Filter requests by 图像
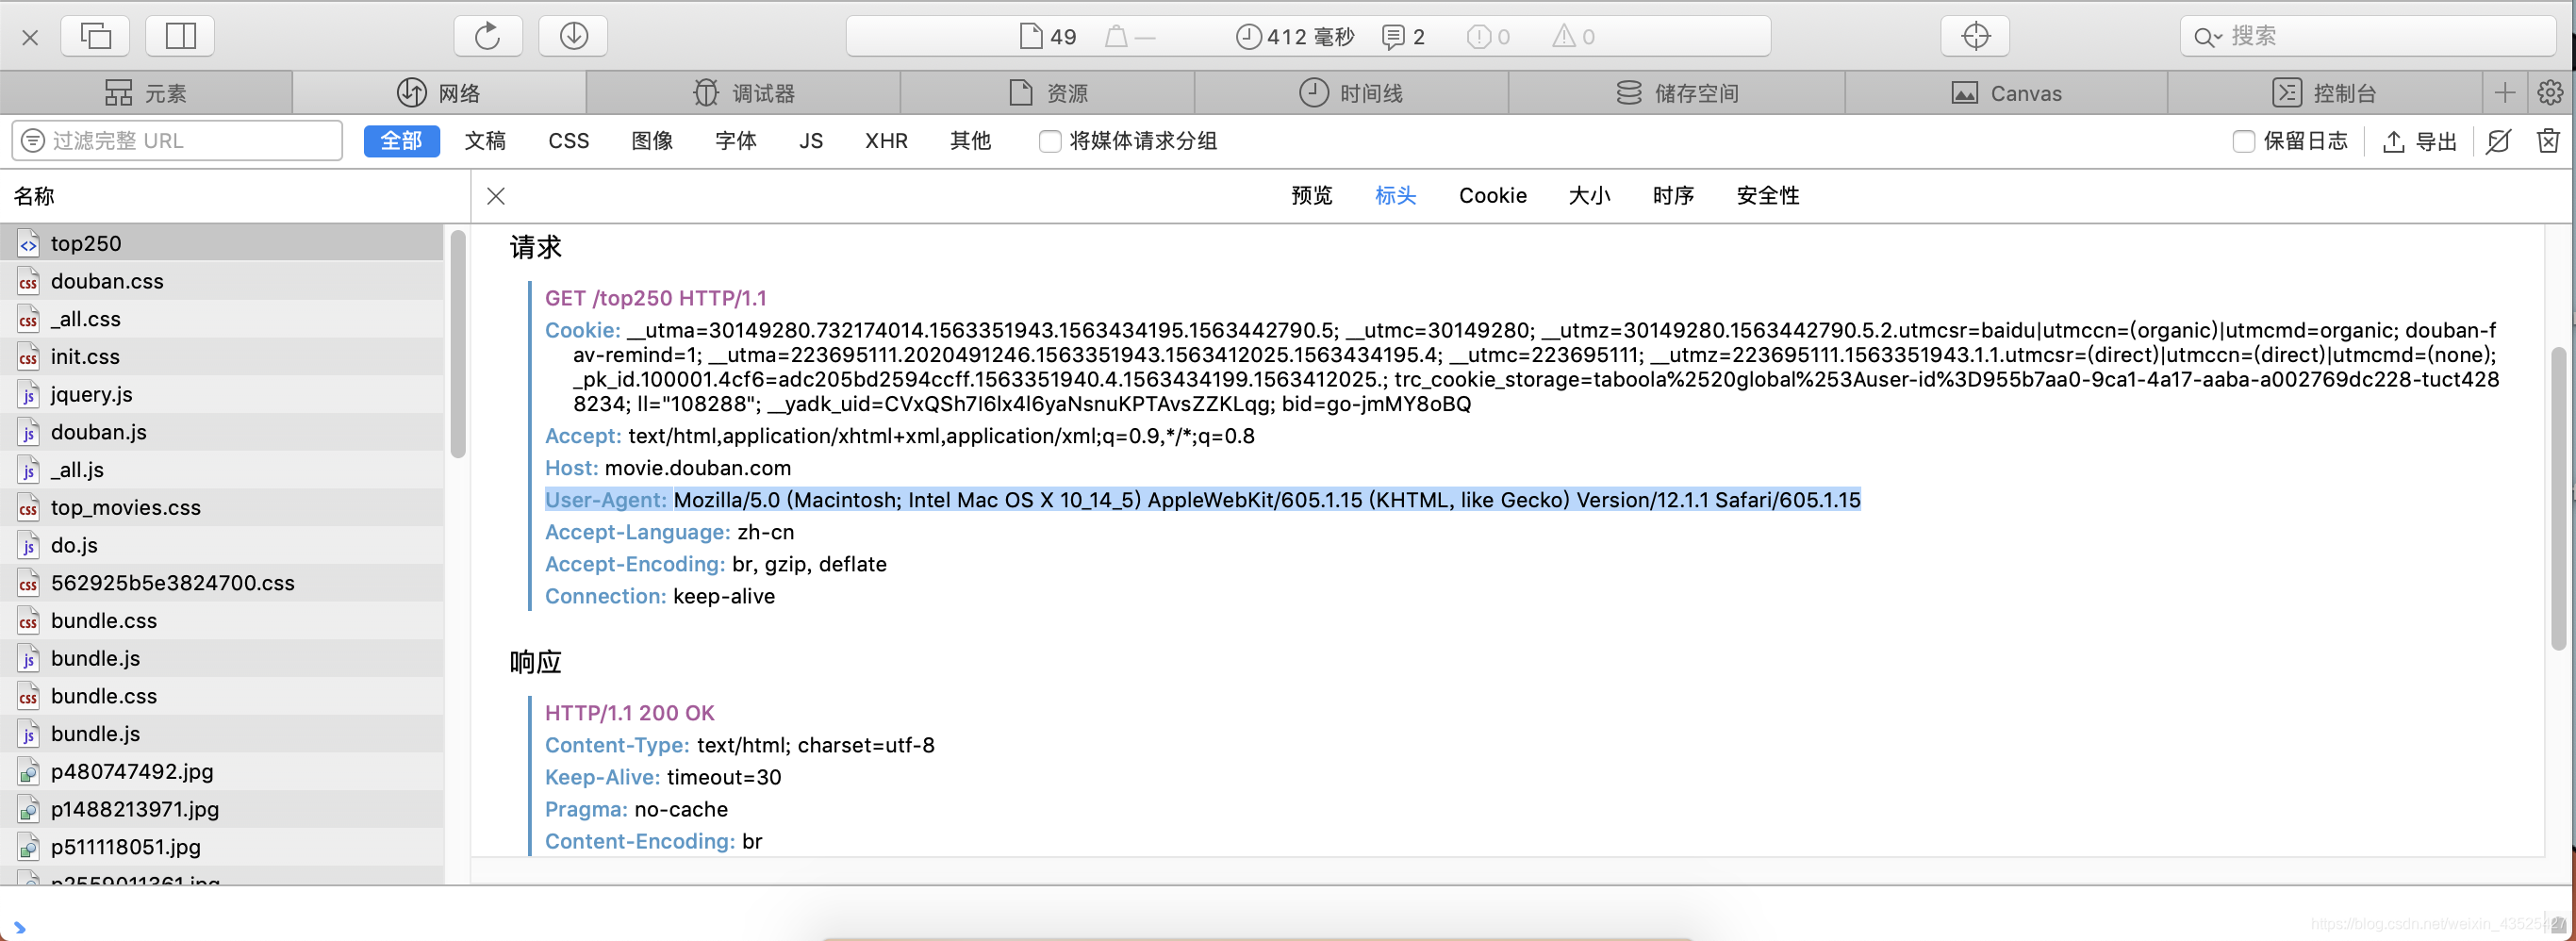The width and height of the screenshot is (2576, 941). 652,141
